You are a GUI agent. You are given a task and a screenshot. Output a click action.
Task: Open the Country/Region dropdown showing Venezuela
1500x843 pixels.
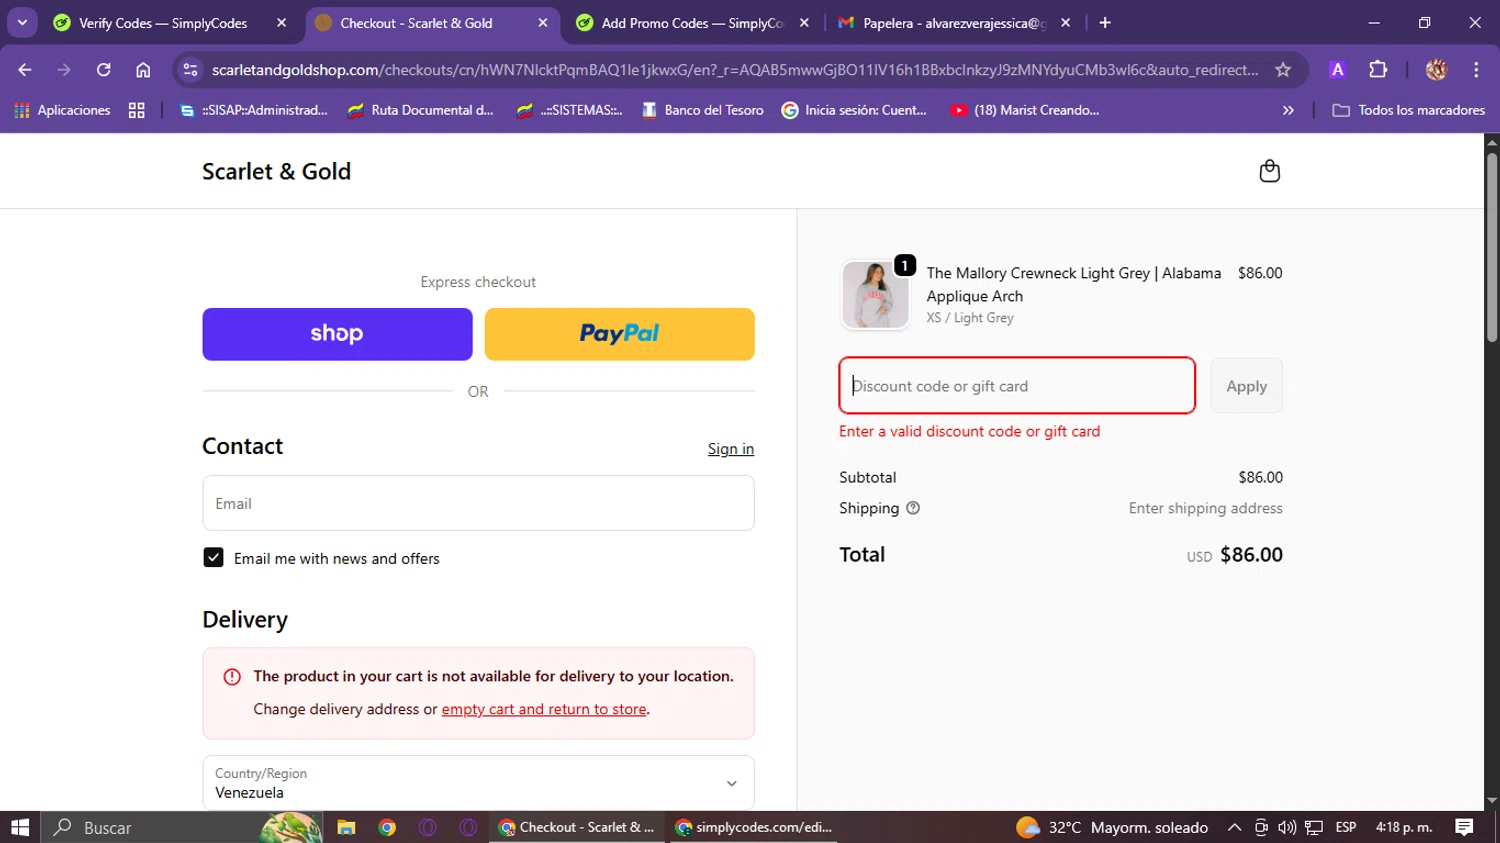pyautogui.click(x=478, y=783)
